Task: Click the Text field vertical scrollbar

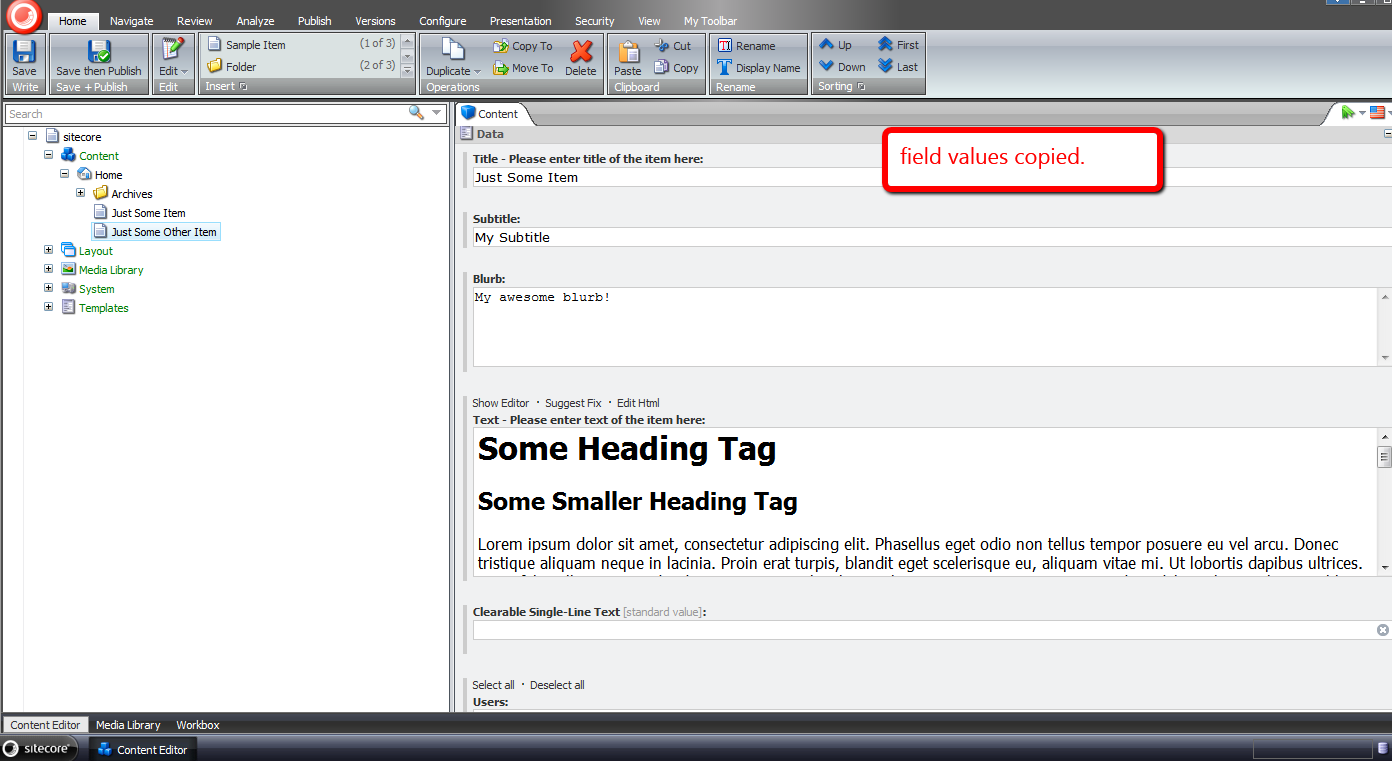Action: point(1384,500)
